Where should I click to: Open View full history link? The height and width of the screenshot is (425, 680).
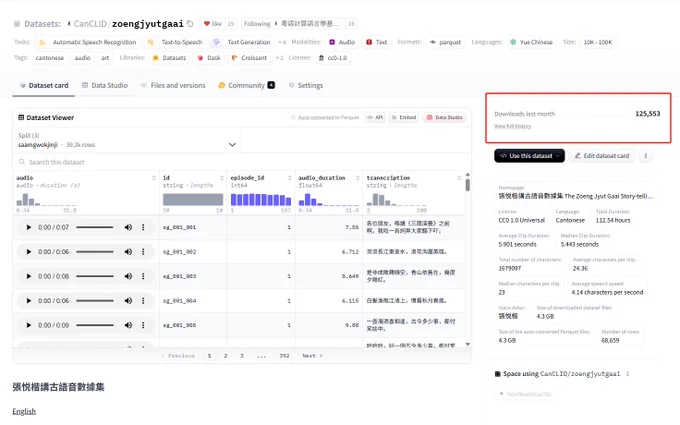[x=513, y=126]
